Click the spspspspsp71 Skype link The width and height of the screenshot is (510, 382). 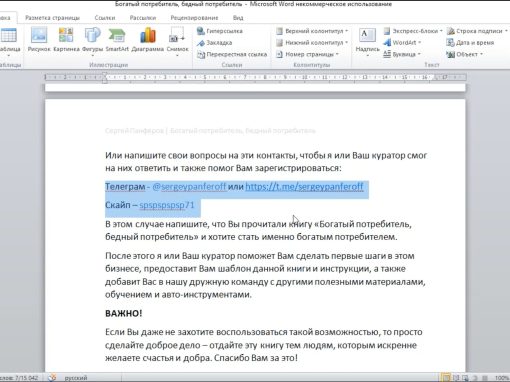pyautogui.click(x=167, y=205)
